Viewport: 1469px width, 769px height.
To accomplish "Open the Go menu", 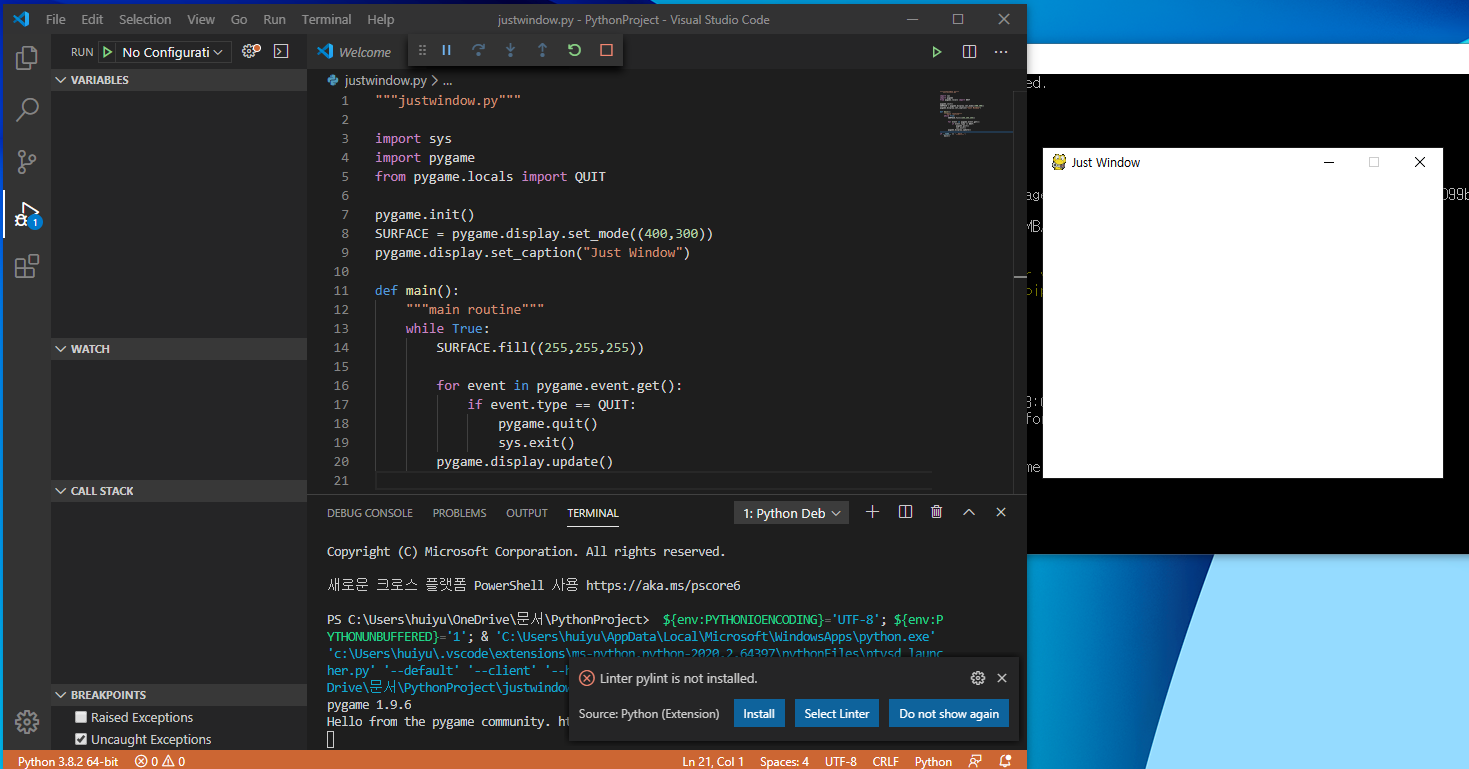I will pos(239,19).
